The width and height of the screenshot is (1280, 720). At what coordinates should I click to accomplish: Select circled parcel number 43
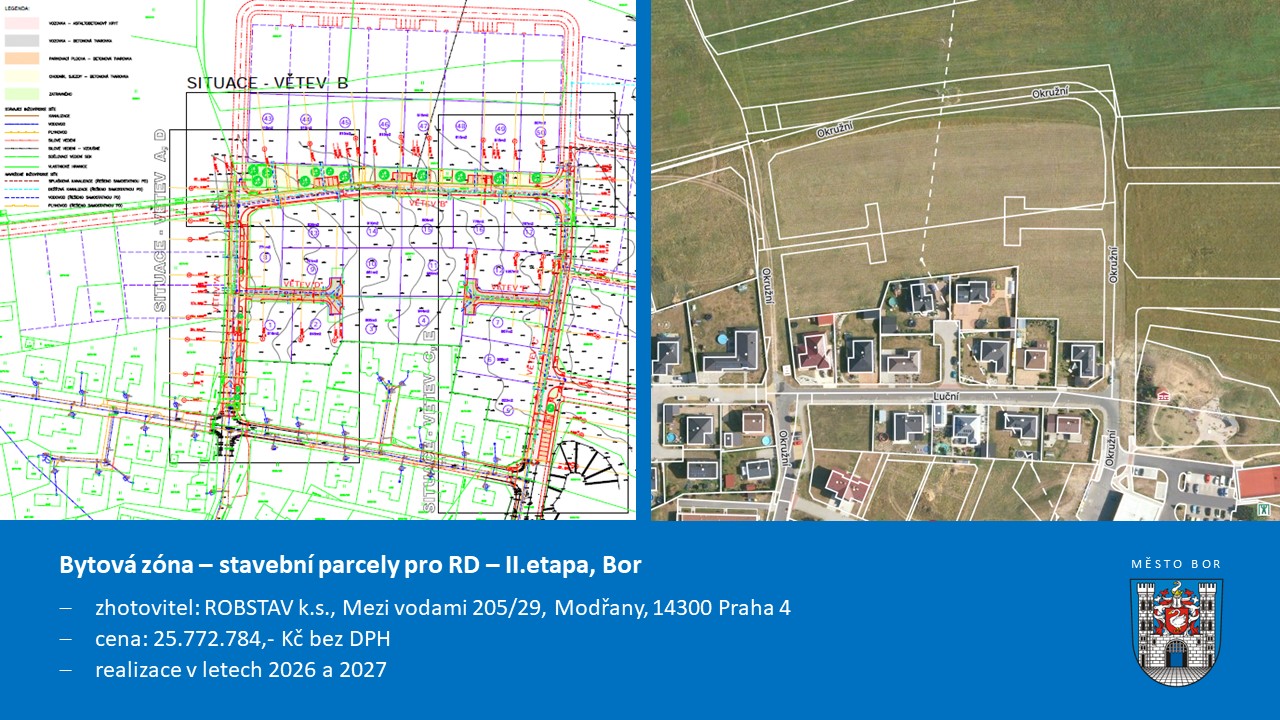pos(268,119)
